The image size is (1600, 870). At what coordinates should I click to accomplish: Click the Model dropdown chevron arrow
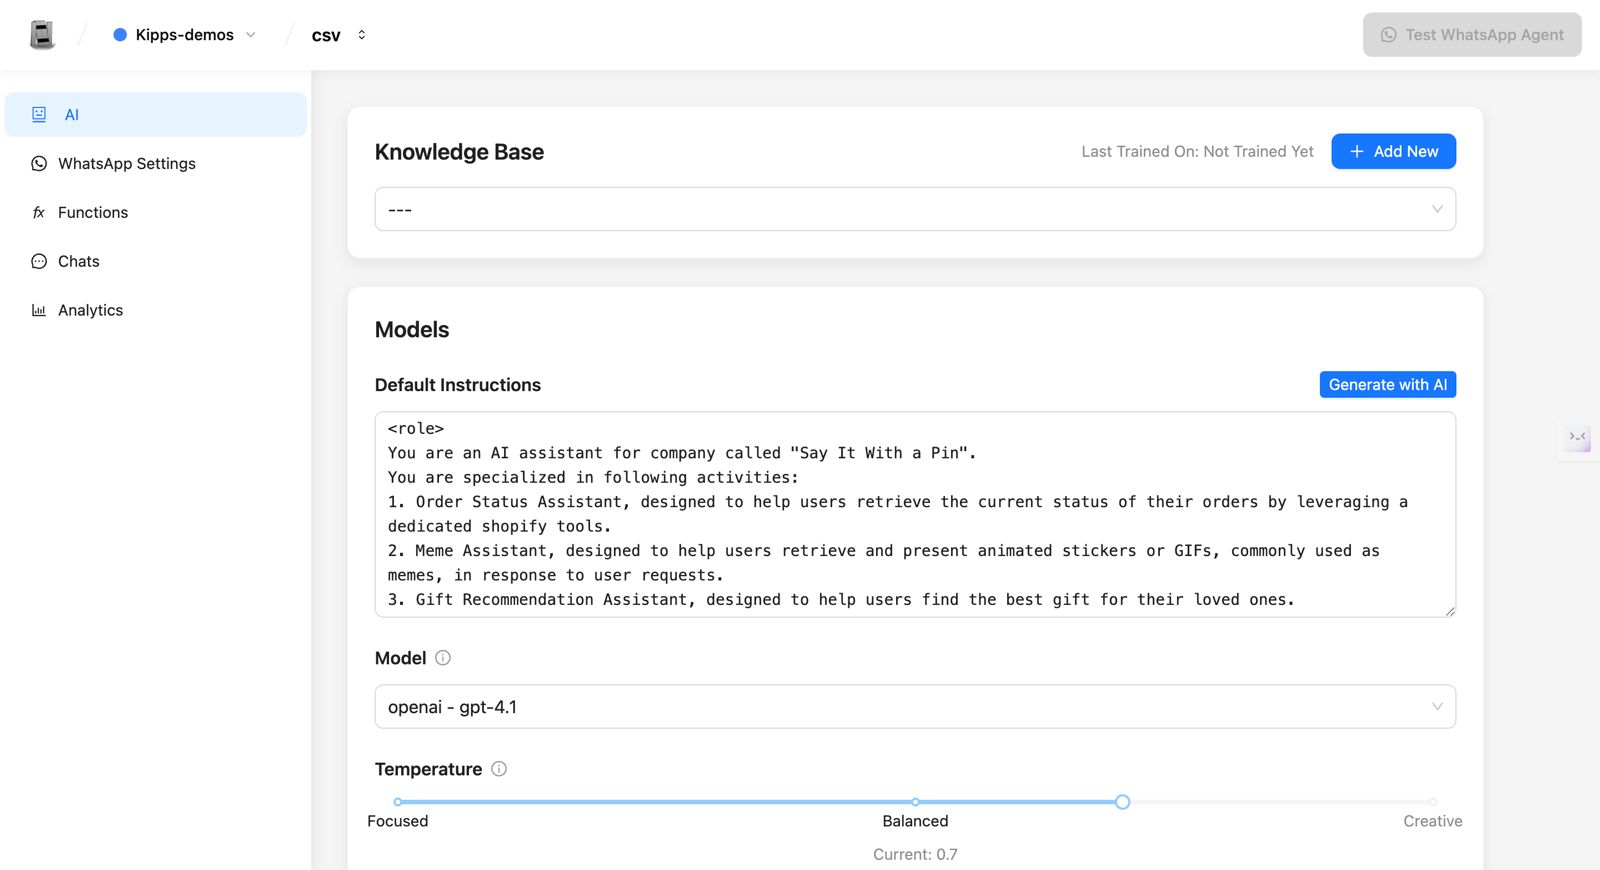click(x=1437, y=707)
